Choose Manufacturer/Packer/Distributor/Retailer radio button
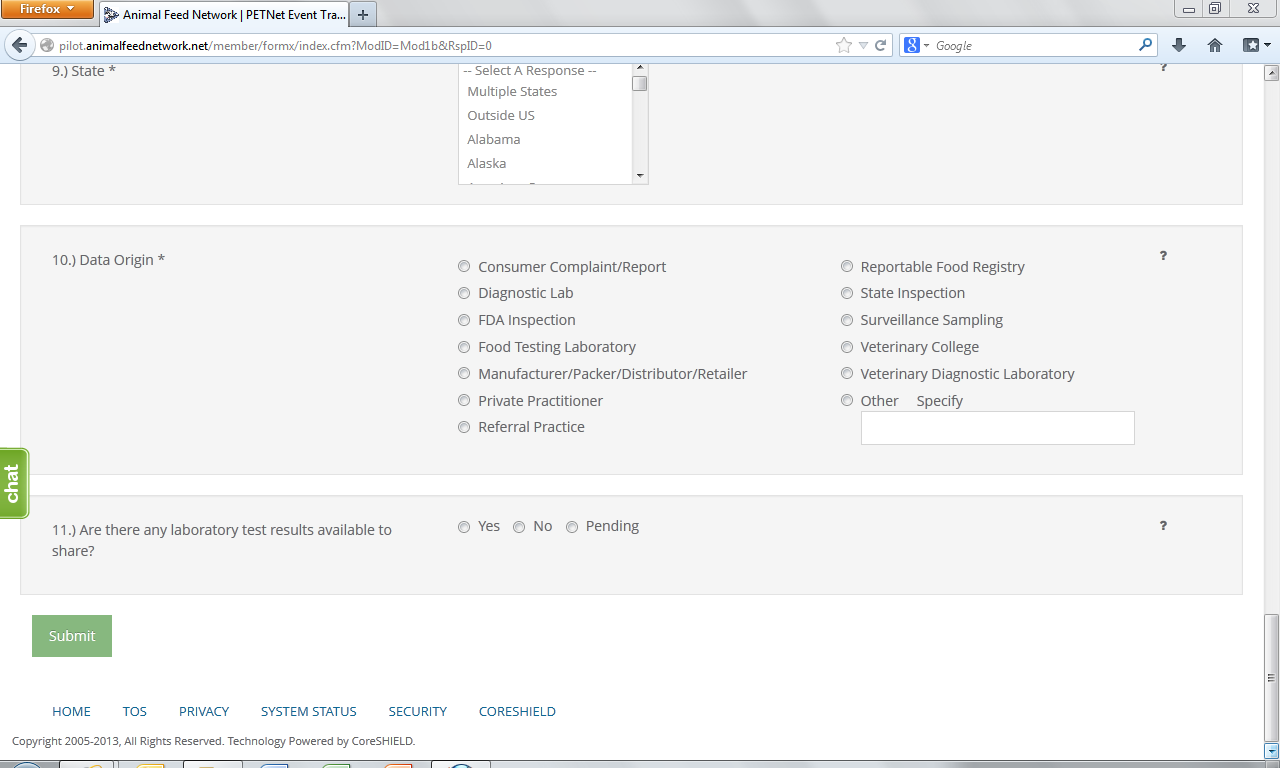This screenshot has width=1280, height=768. (464, 374)
